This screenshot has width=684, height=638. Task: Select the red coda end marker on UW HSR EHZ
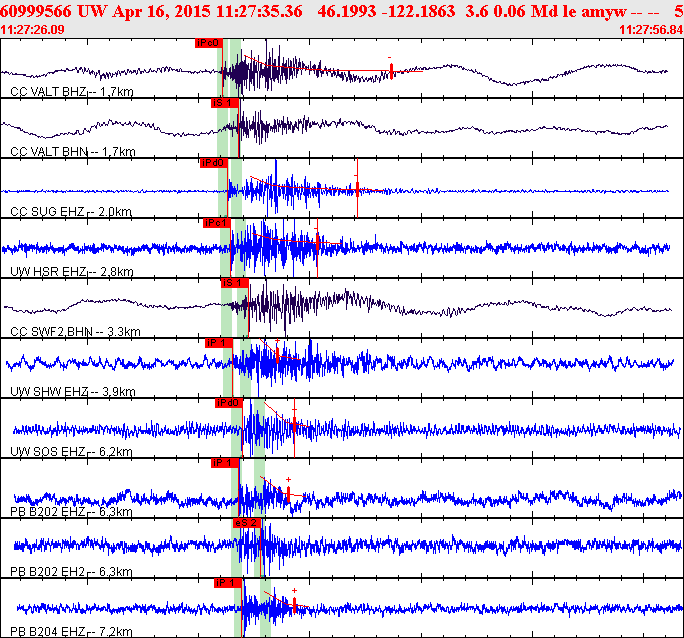click(318, 242)
